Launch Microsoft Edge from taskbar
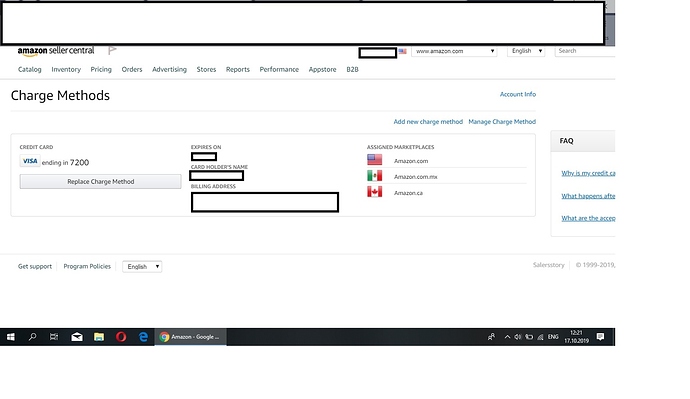This screenshot has height=399, width=690. 143,337
